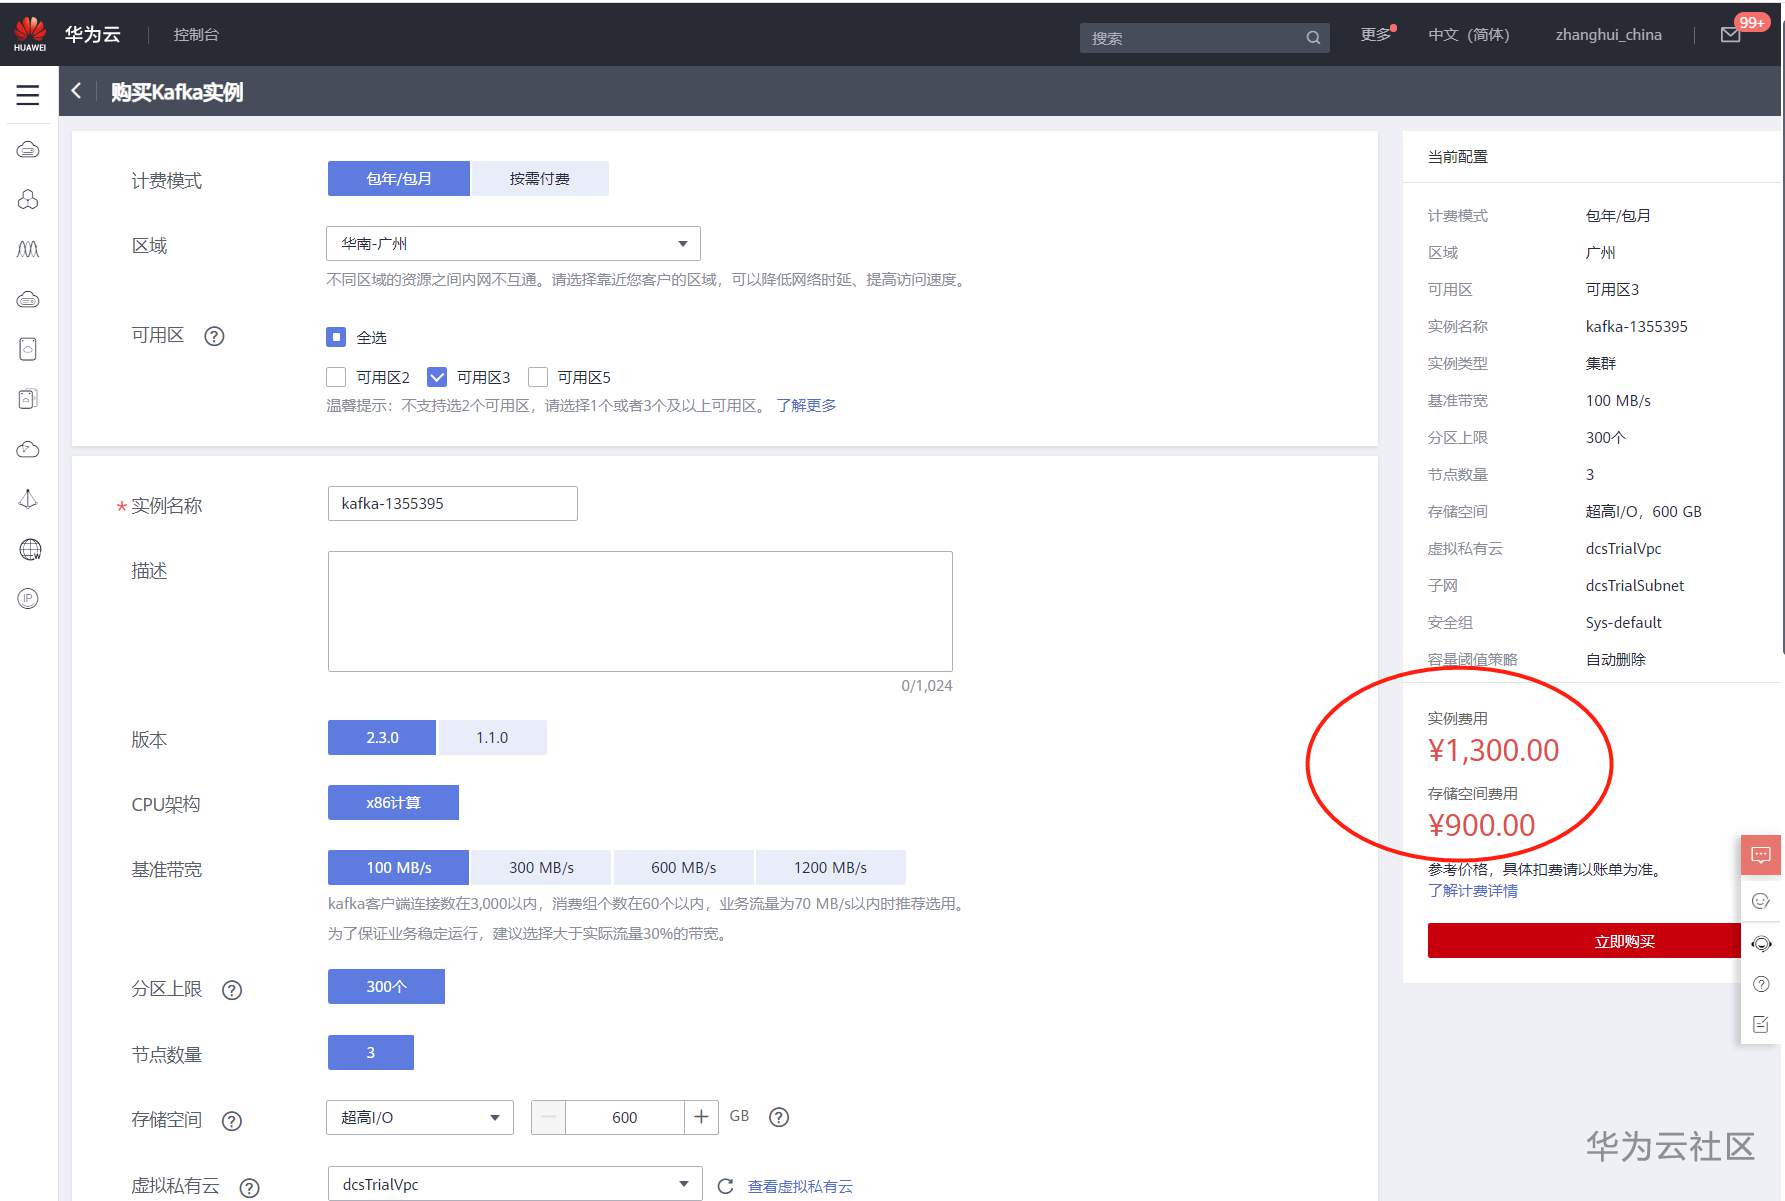Image resolution: width=1785 pixels, height=1201 pixels.
Task: Select the 1200 MB/s bandwidth option
Action: tap(830, 867)
